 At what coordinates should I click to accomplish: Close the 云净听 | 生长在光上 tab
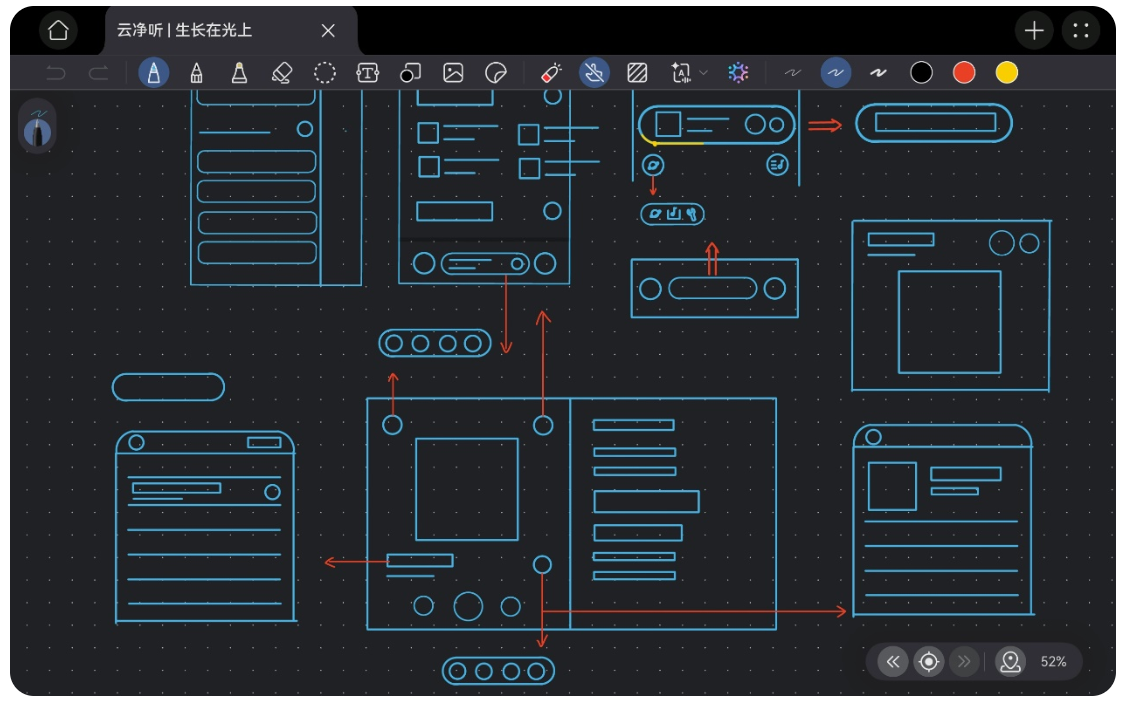click(x=328, y=30)
